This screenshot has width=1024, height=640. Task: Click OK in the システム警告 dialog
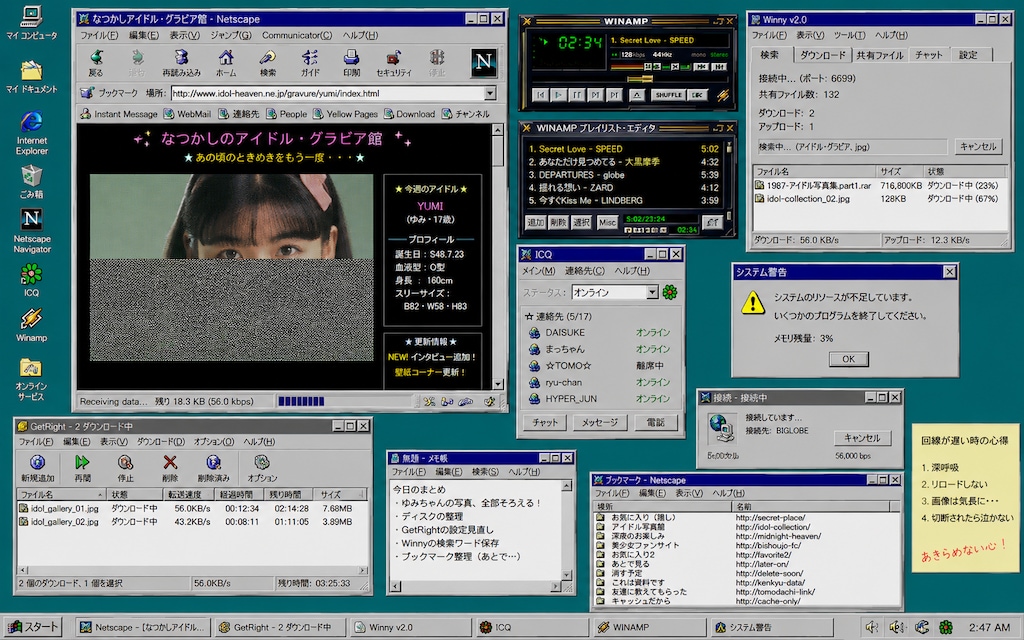coord(848,359)
